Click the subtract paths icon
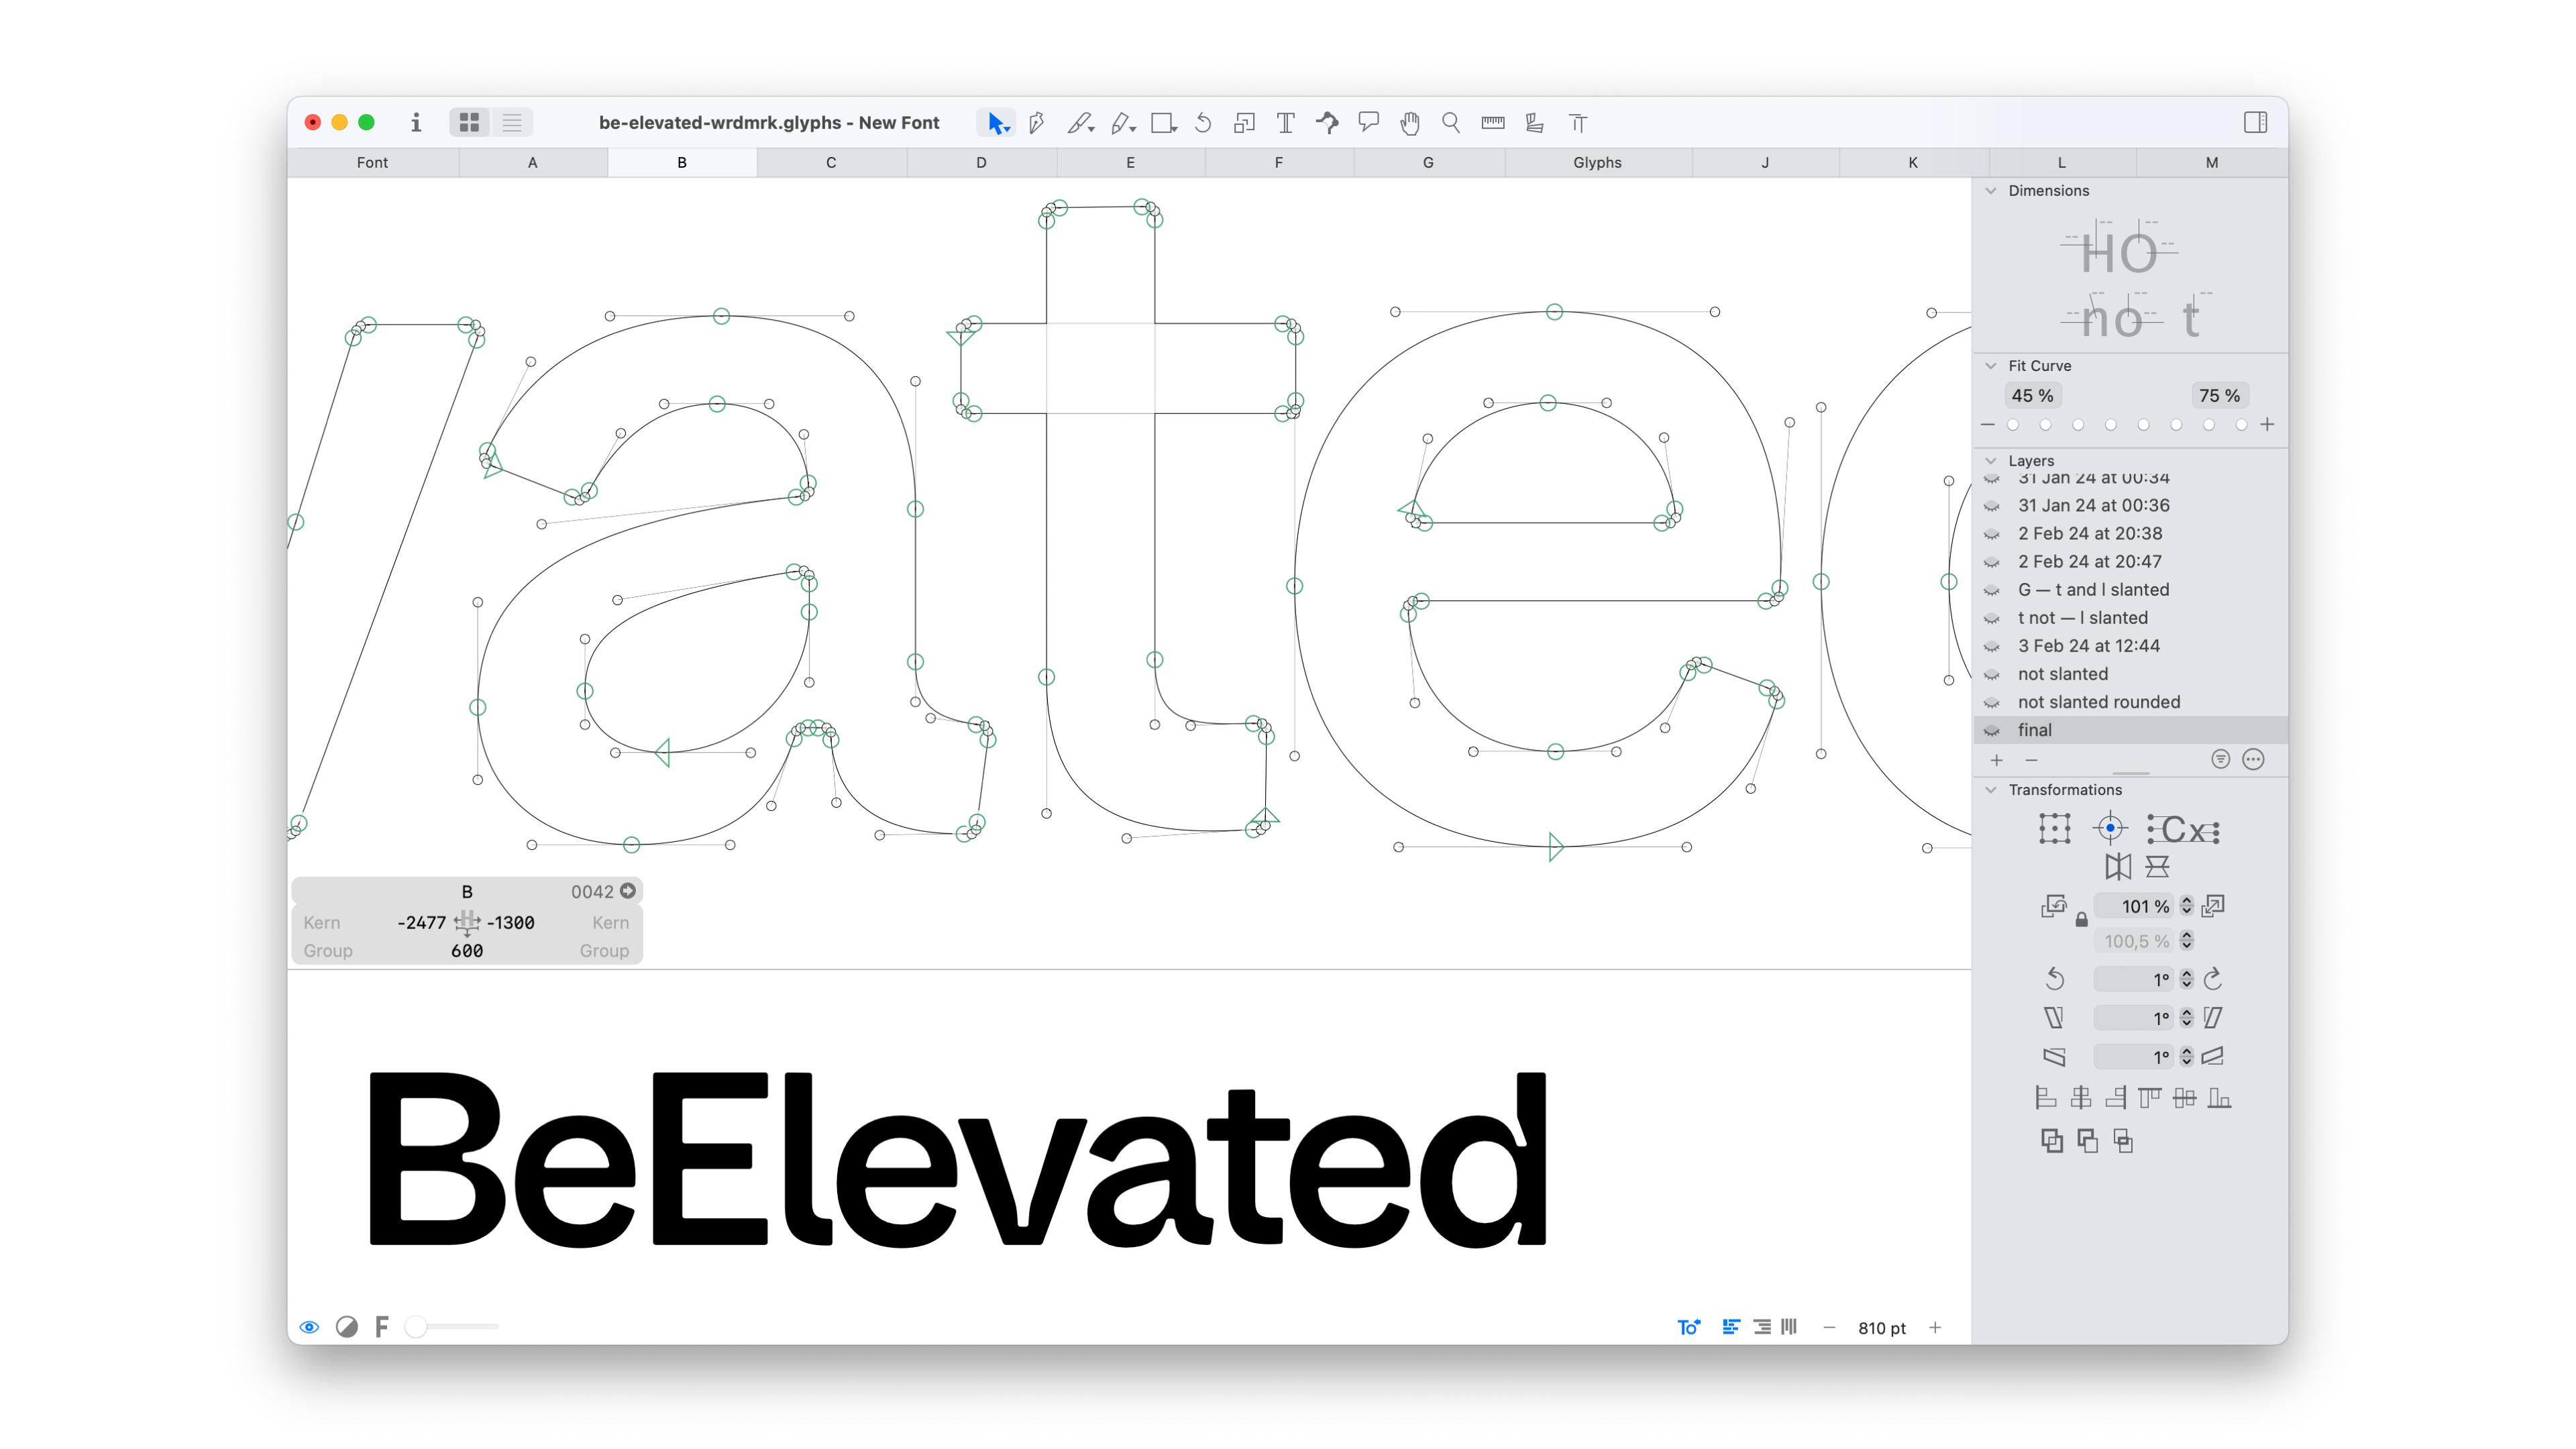 [2088, 1141]
